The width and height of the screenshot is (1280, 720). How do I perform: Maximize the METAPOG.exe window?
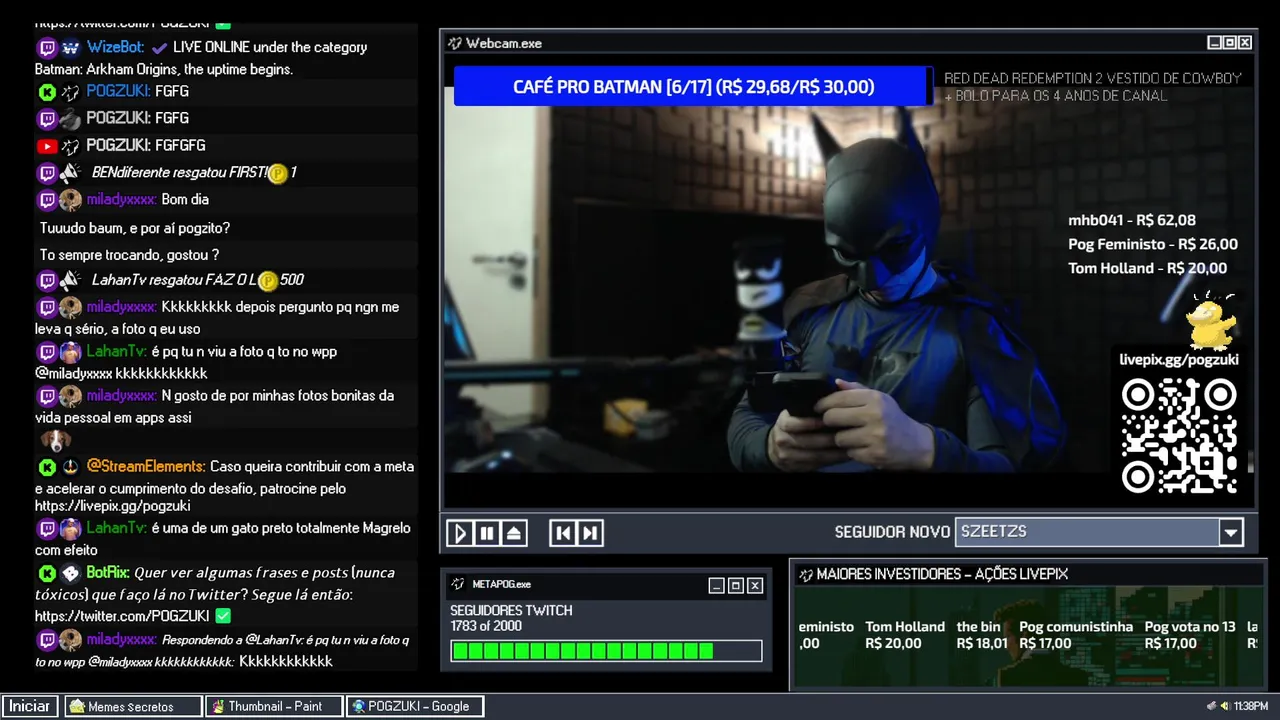(x=735, y=586)
